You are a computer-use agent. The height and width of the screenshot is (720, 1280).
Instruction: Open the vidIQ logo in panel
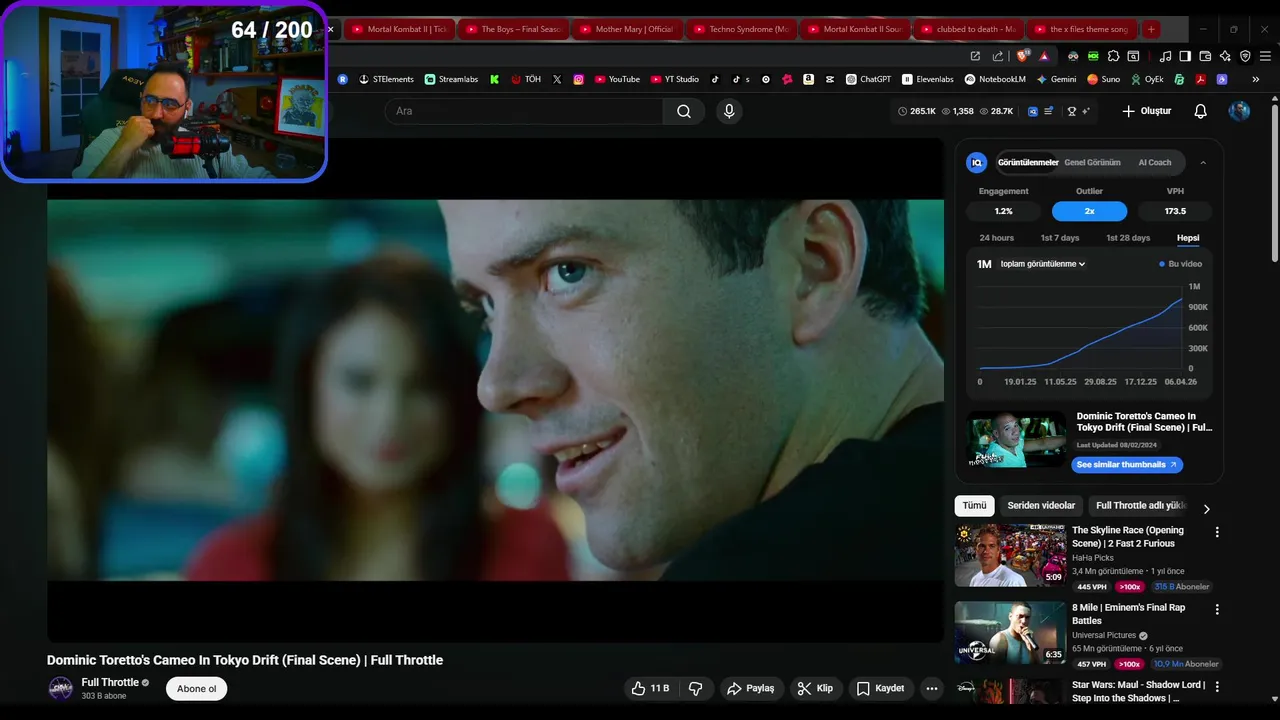point(977,162)
